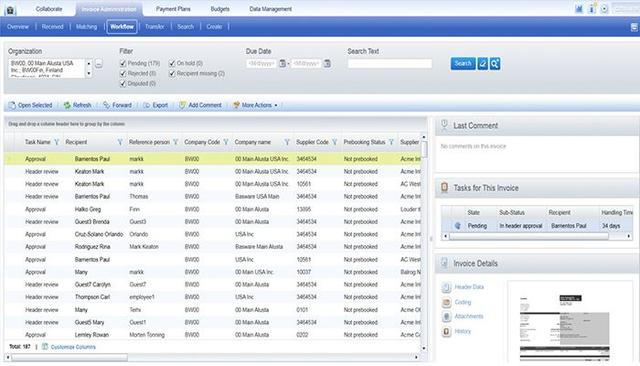The width and height of the screenshot is (640, 366).
Task: Click the Due Date start input field
Action: tap(262, 64)
